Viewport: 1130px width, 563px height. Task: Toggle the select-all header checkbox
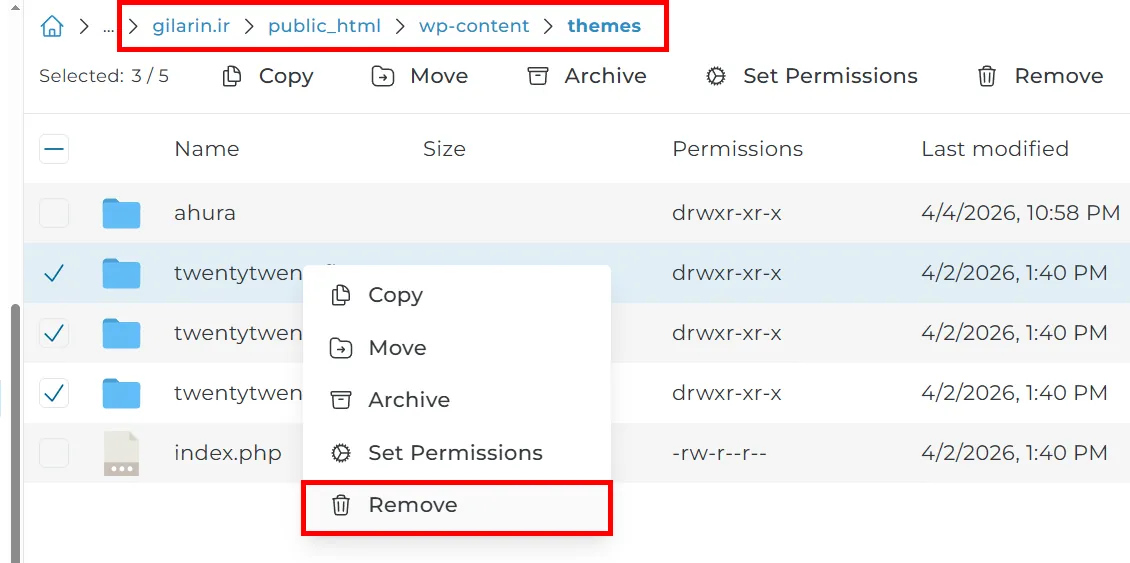pyautogui.click(x=54, y=149)
